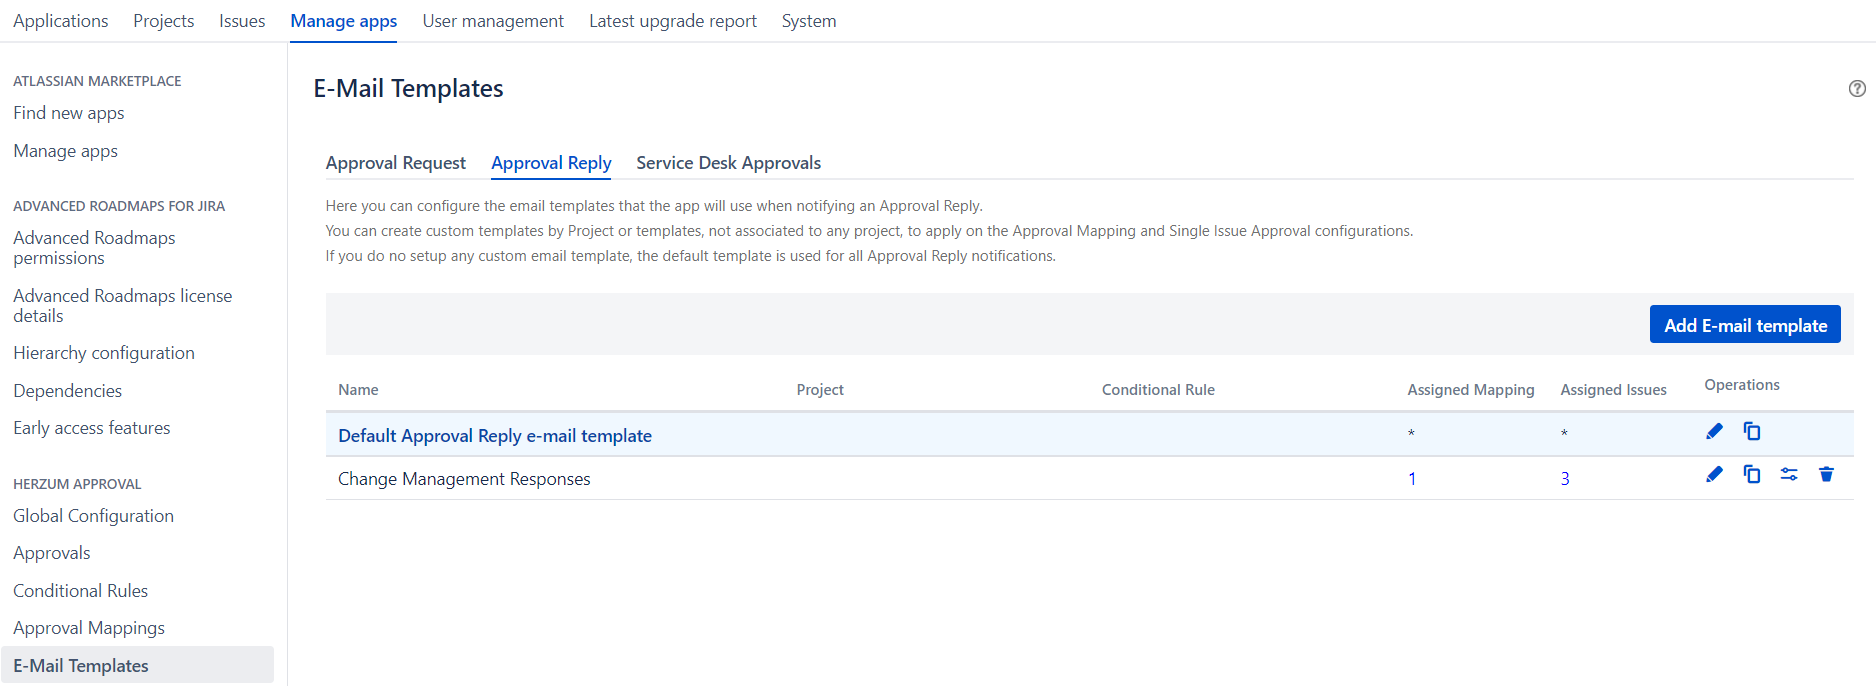Open settings sliders for Change Management Responses

click(1789, 474)
